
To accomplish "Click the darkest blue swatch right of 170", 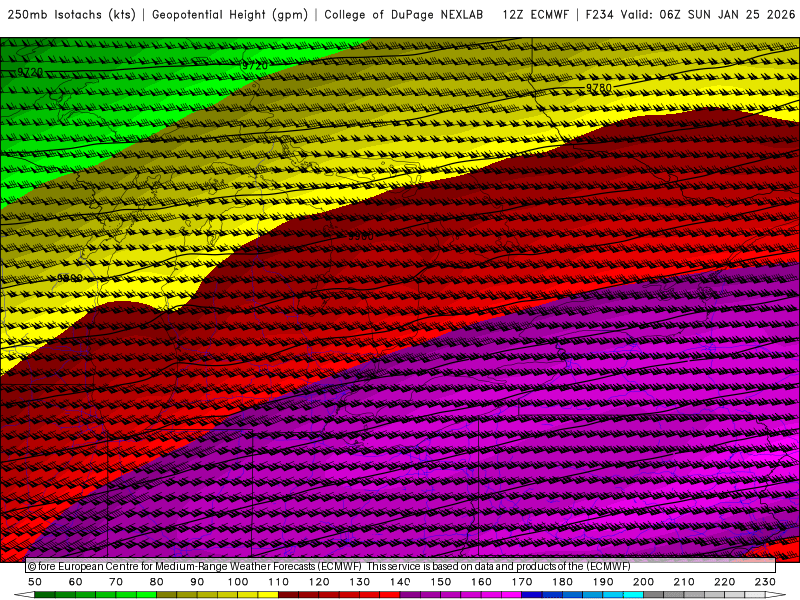I will pos(532,595).
